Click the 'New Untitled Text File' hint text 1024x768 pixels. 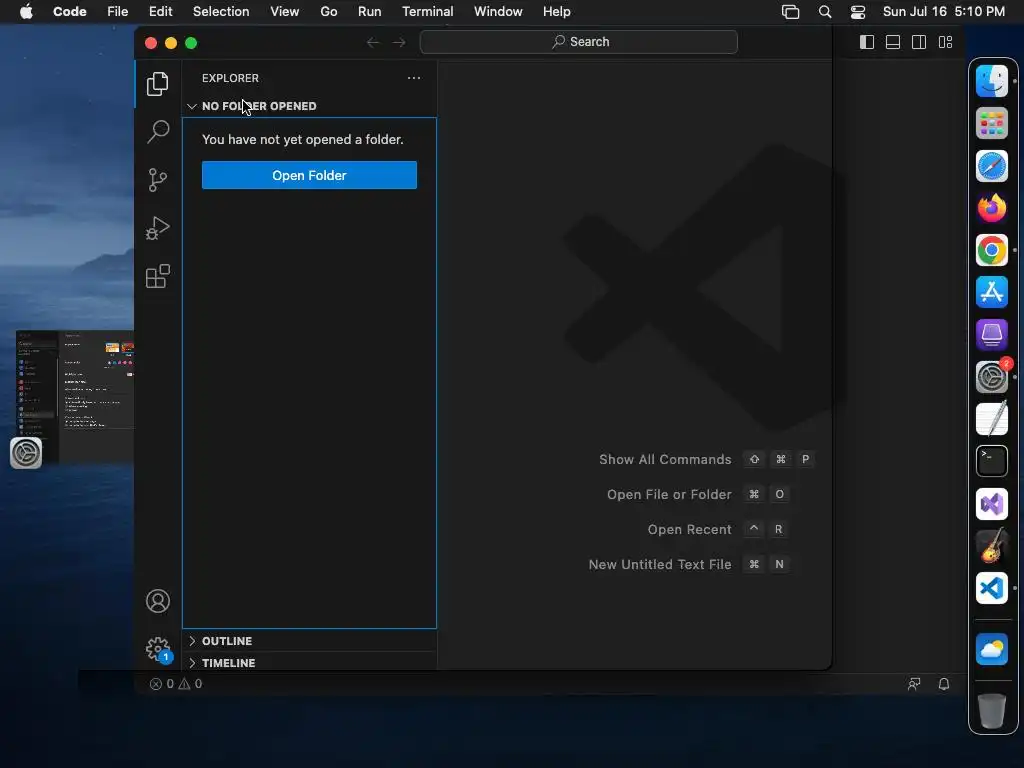tap(660, 564)
